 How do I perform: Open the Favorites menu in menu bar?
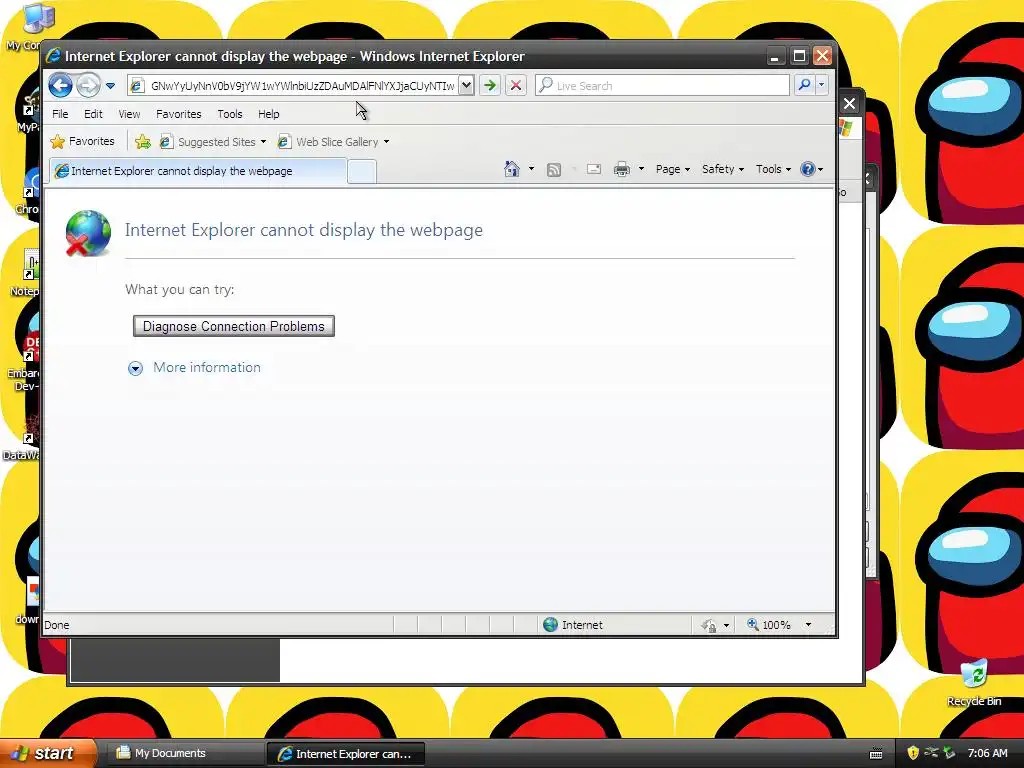tap(178, 114)
